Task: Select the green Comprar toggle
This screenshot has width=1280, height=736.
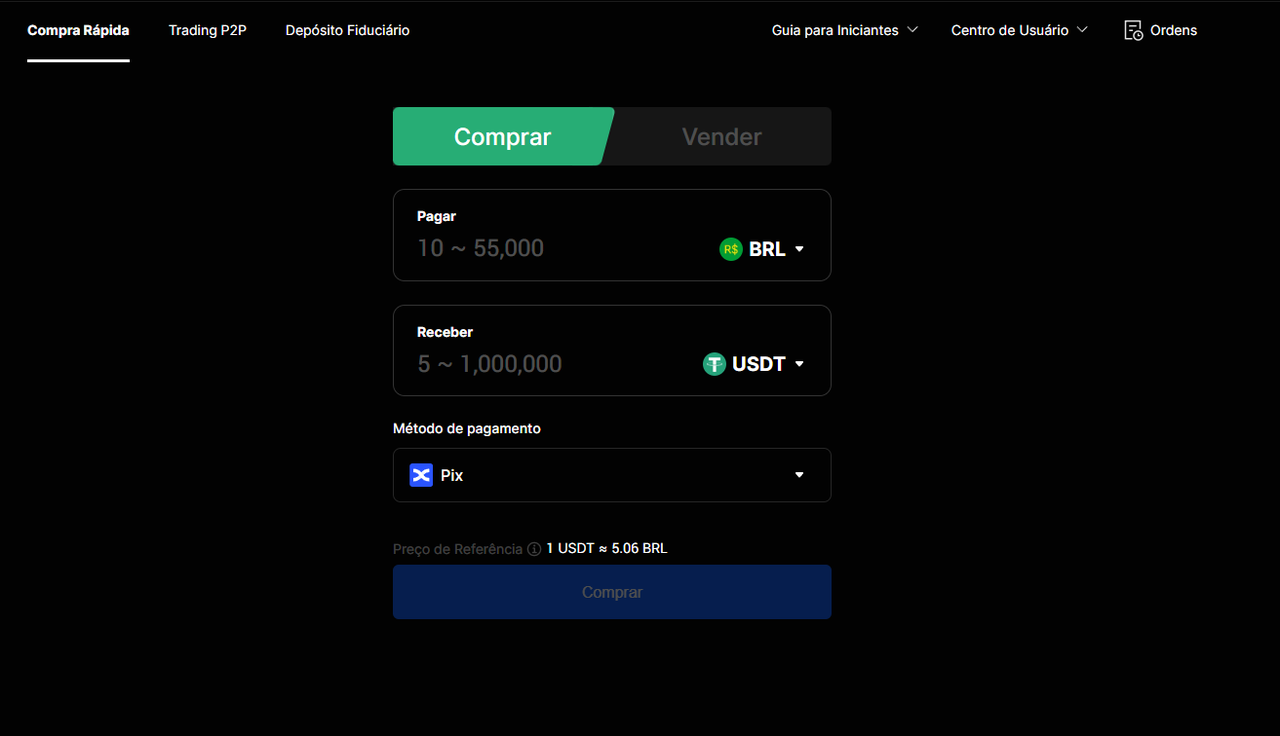Action: click(502, 137)
